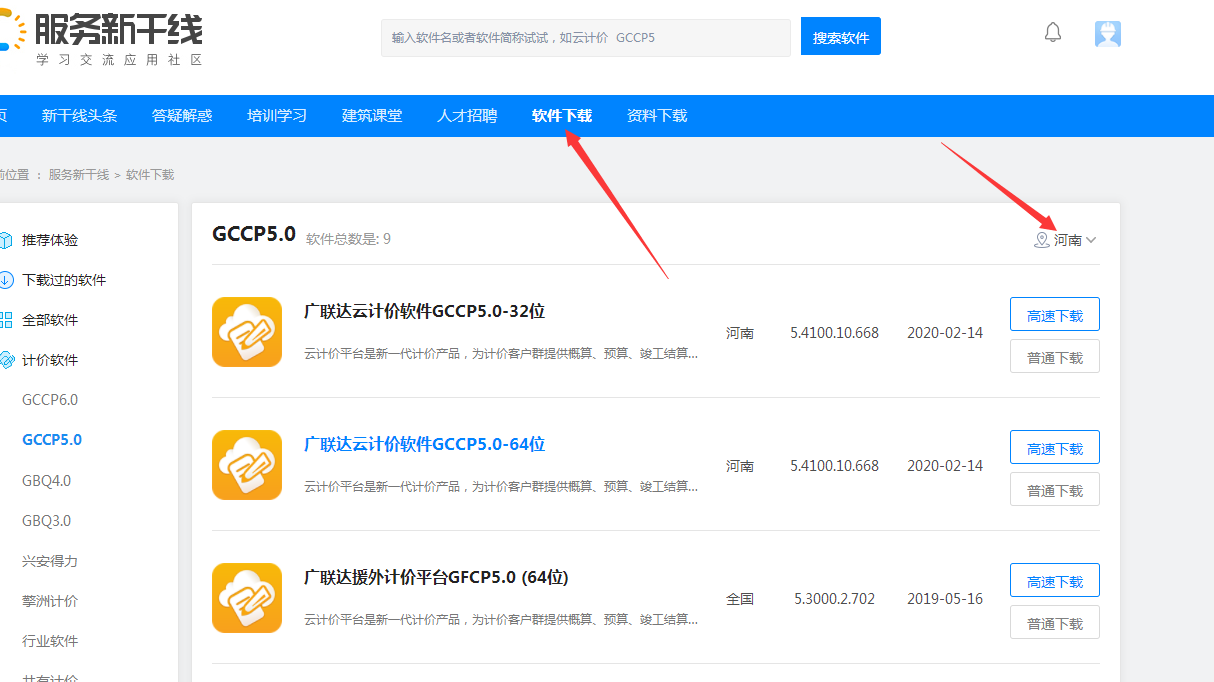Select 推荐体验 in sidebar
Screen dimensions: 1214x682
[50, 240]
